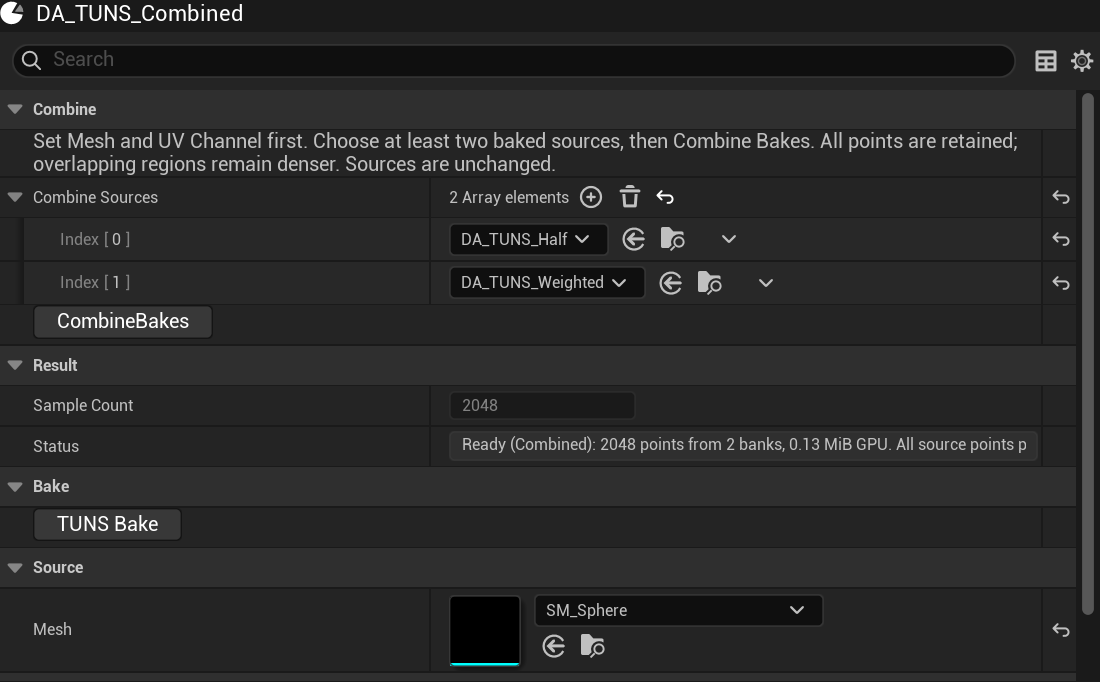This screenshot has width=1100, height=682.
Task: Select the Index [0] label
Action: [95, 239]
